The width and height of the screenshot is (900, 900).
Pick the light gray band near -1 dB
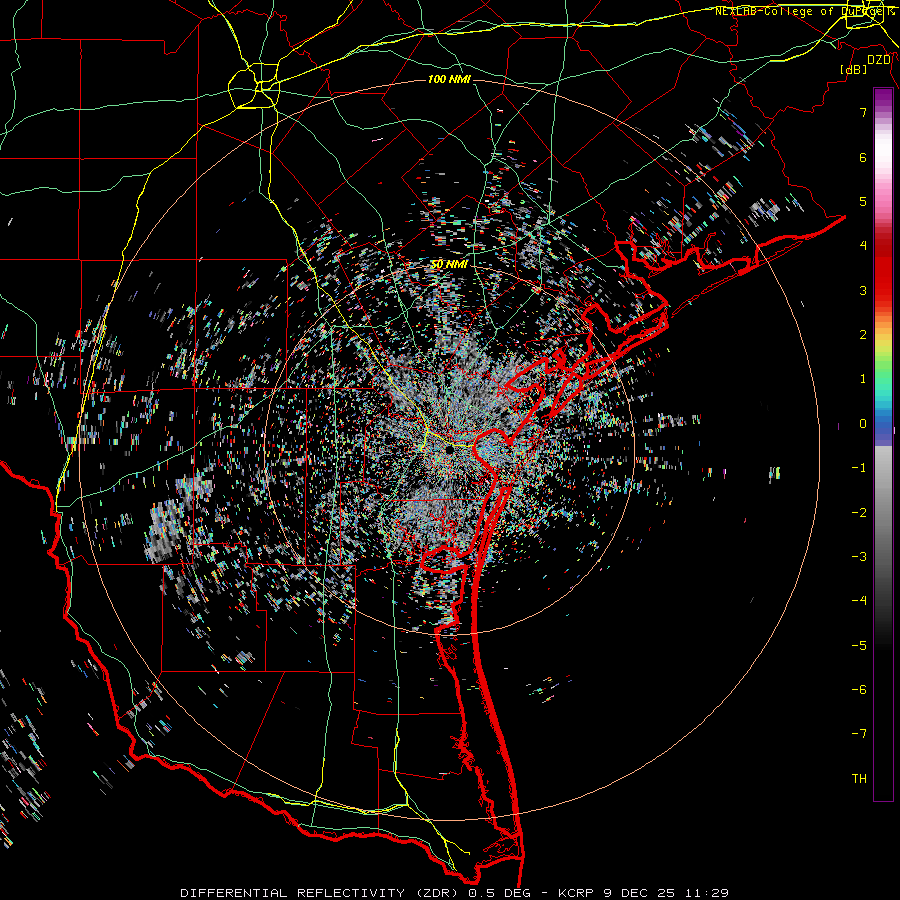coord(883,466)
